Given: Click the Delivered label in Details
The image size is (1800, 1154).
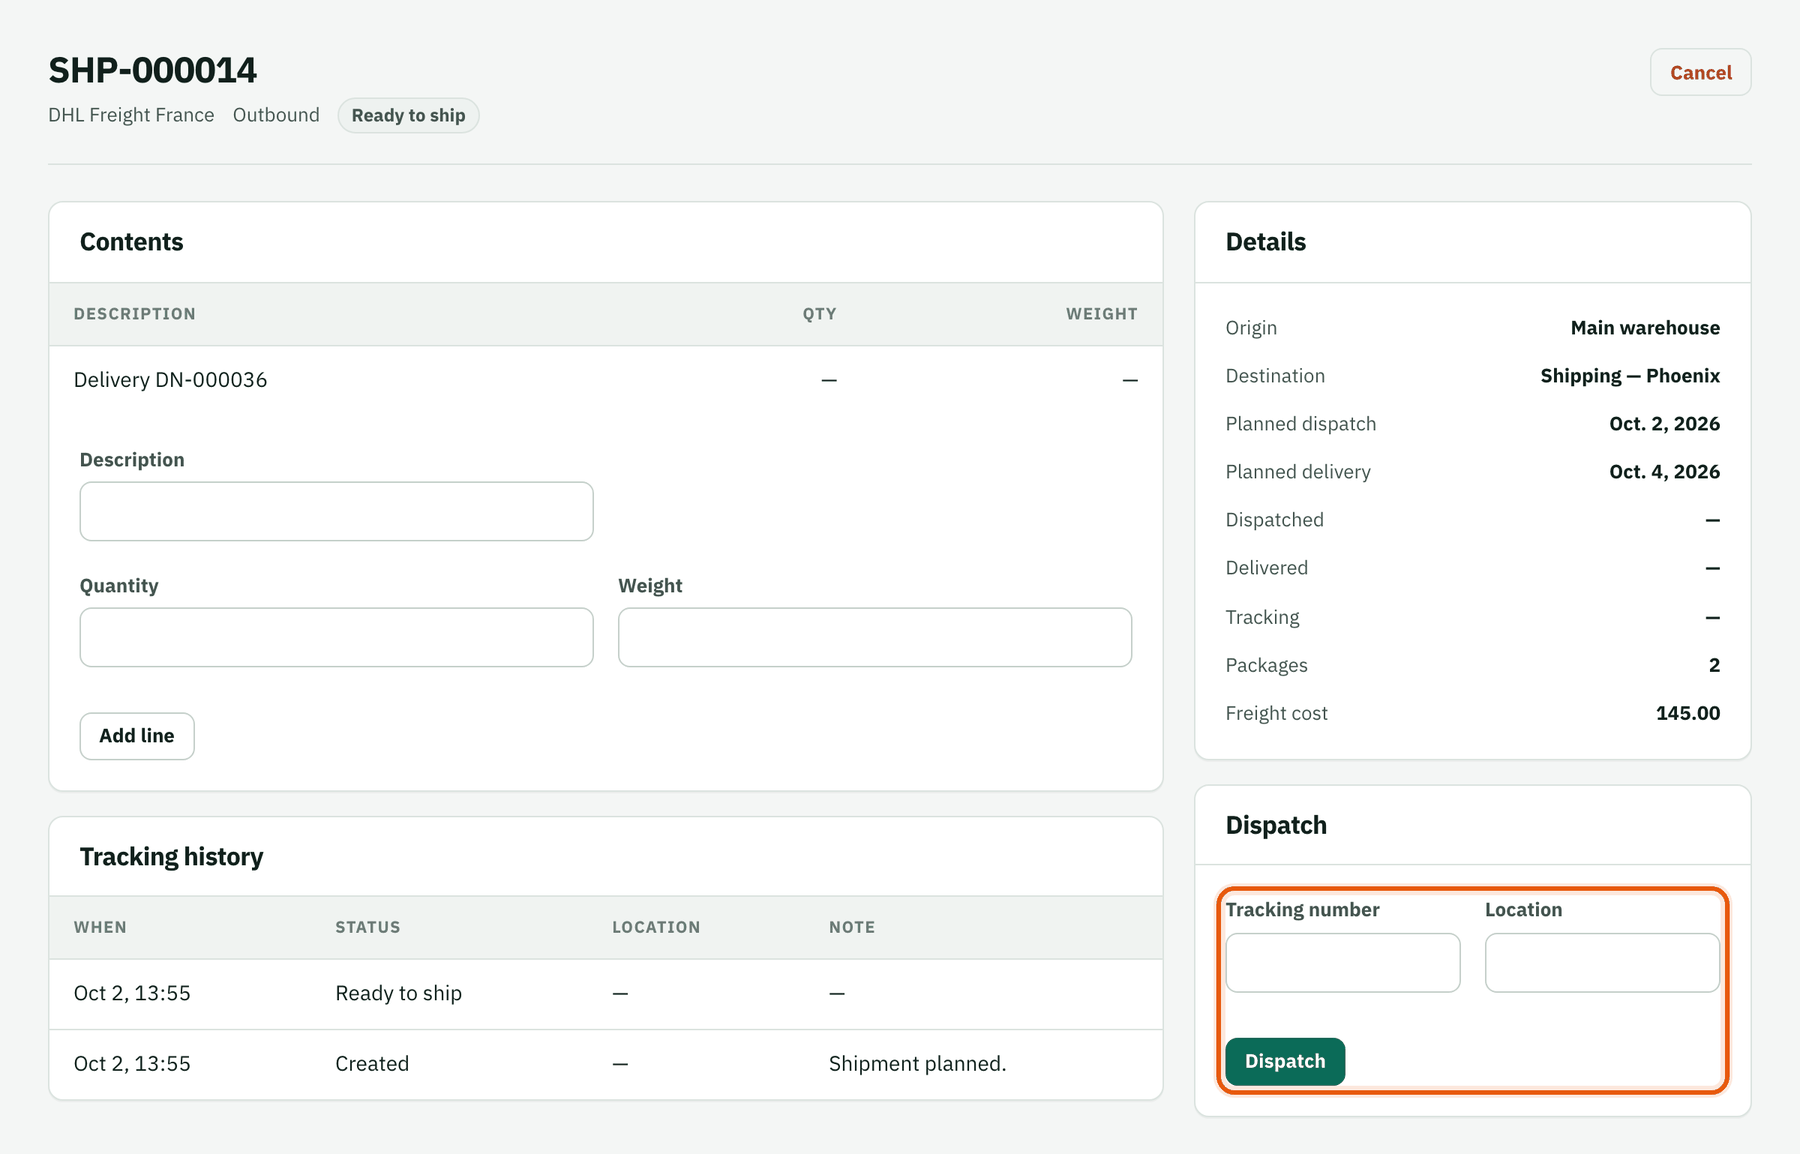Looking at the screenshot, I should pos(1266,568).
